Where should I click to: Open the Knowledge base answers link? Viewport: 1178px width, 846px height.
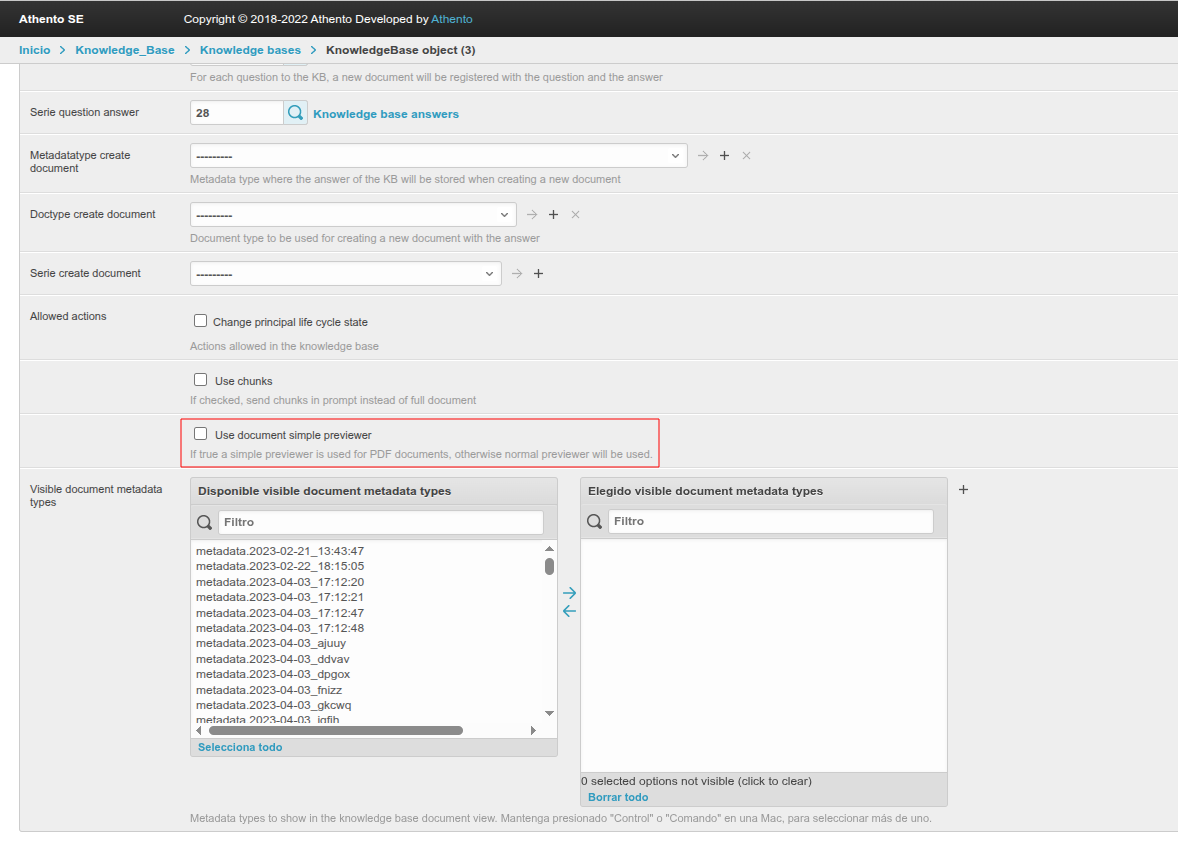point(386,114)
